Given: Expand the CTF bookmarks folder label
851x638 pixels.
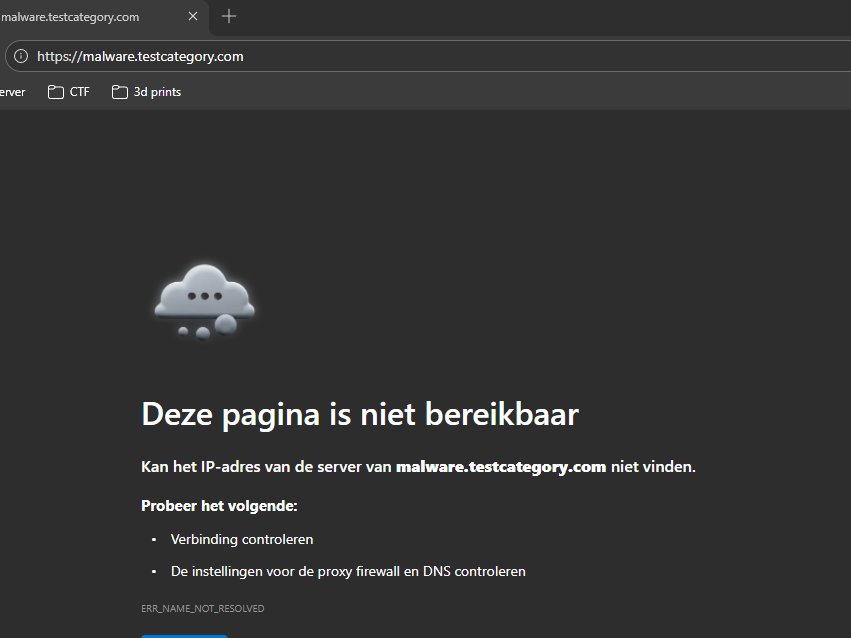Looking at the screenshot, I should click(79, 92).
